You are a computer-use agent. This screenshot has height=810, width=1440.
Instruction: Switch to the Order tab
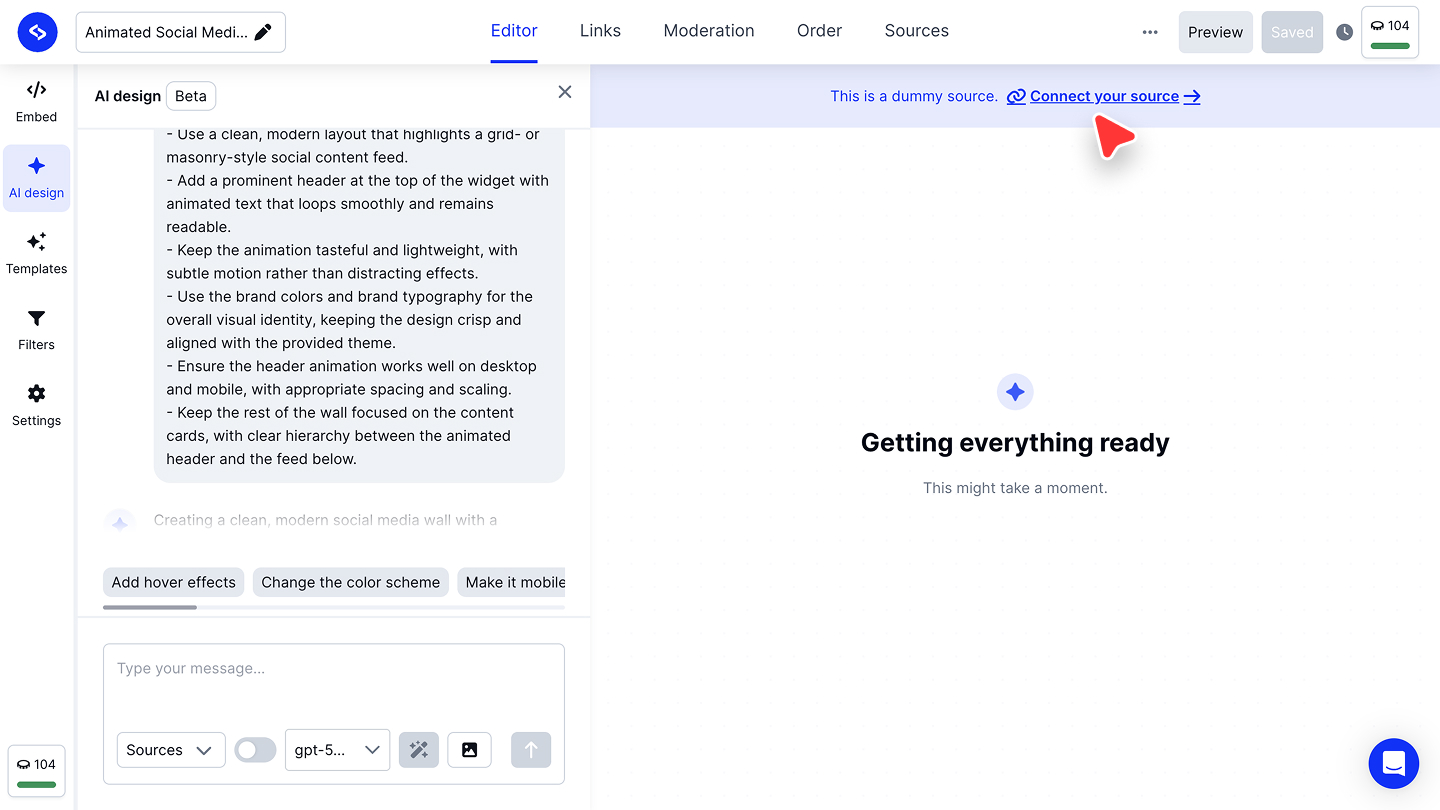819,31
